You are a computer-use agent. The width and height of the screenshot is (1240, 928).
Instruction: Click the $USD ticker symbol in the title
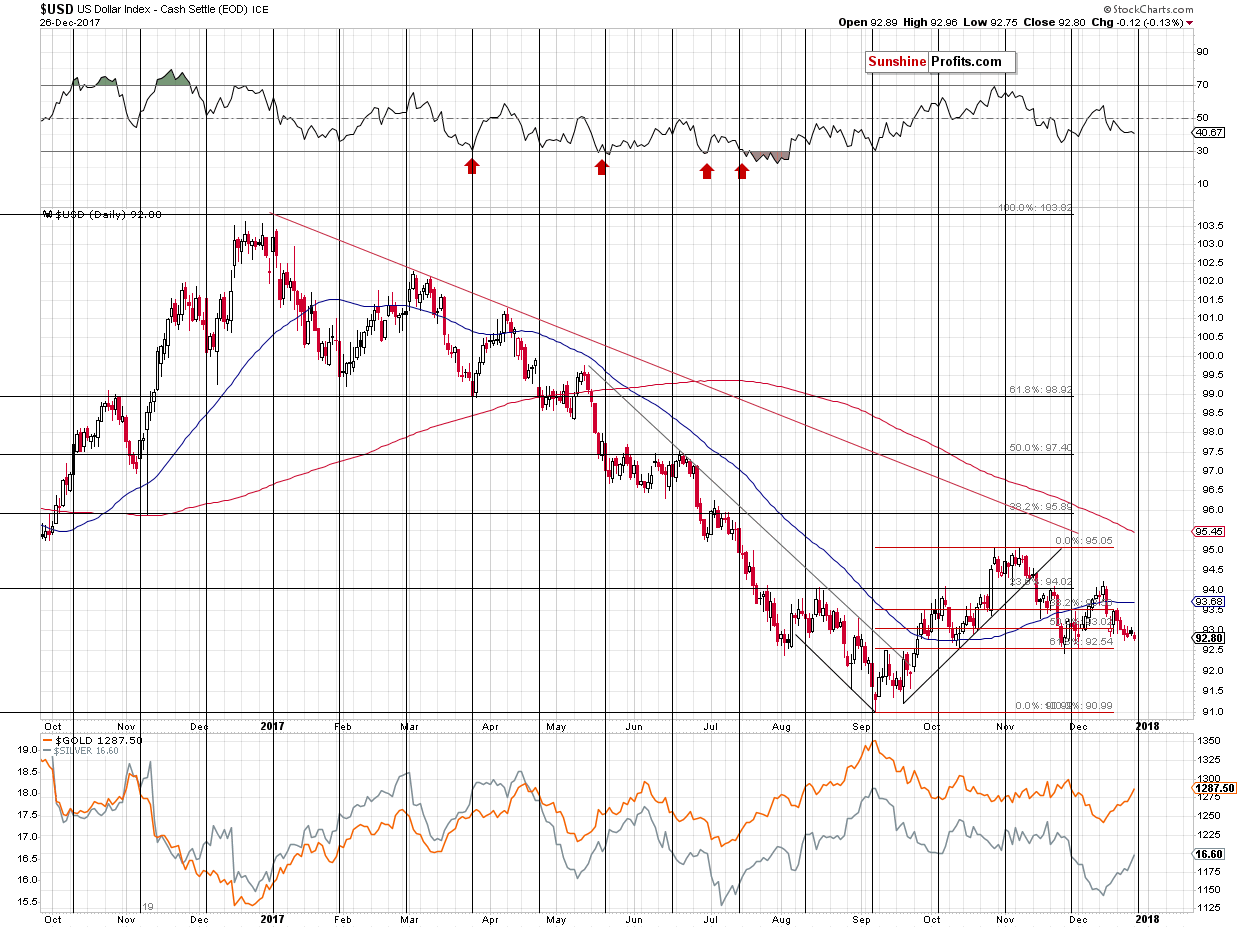59,9
